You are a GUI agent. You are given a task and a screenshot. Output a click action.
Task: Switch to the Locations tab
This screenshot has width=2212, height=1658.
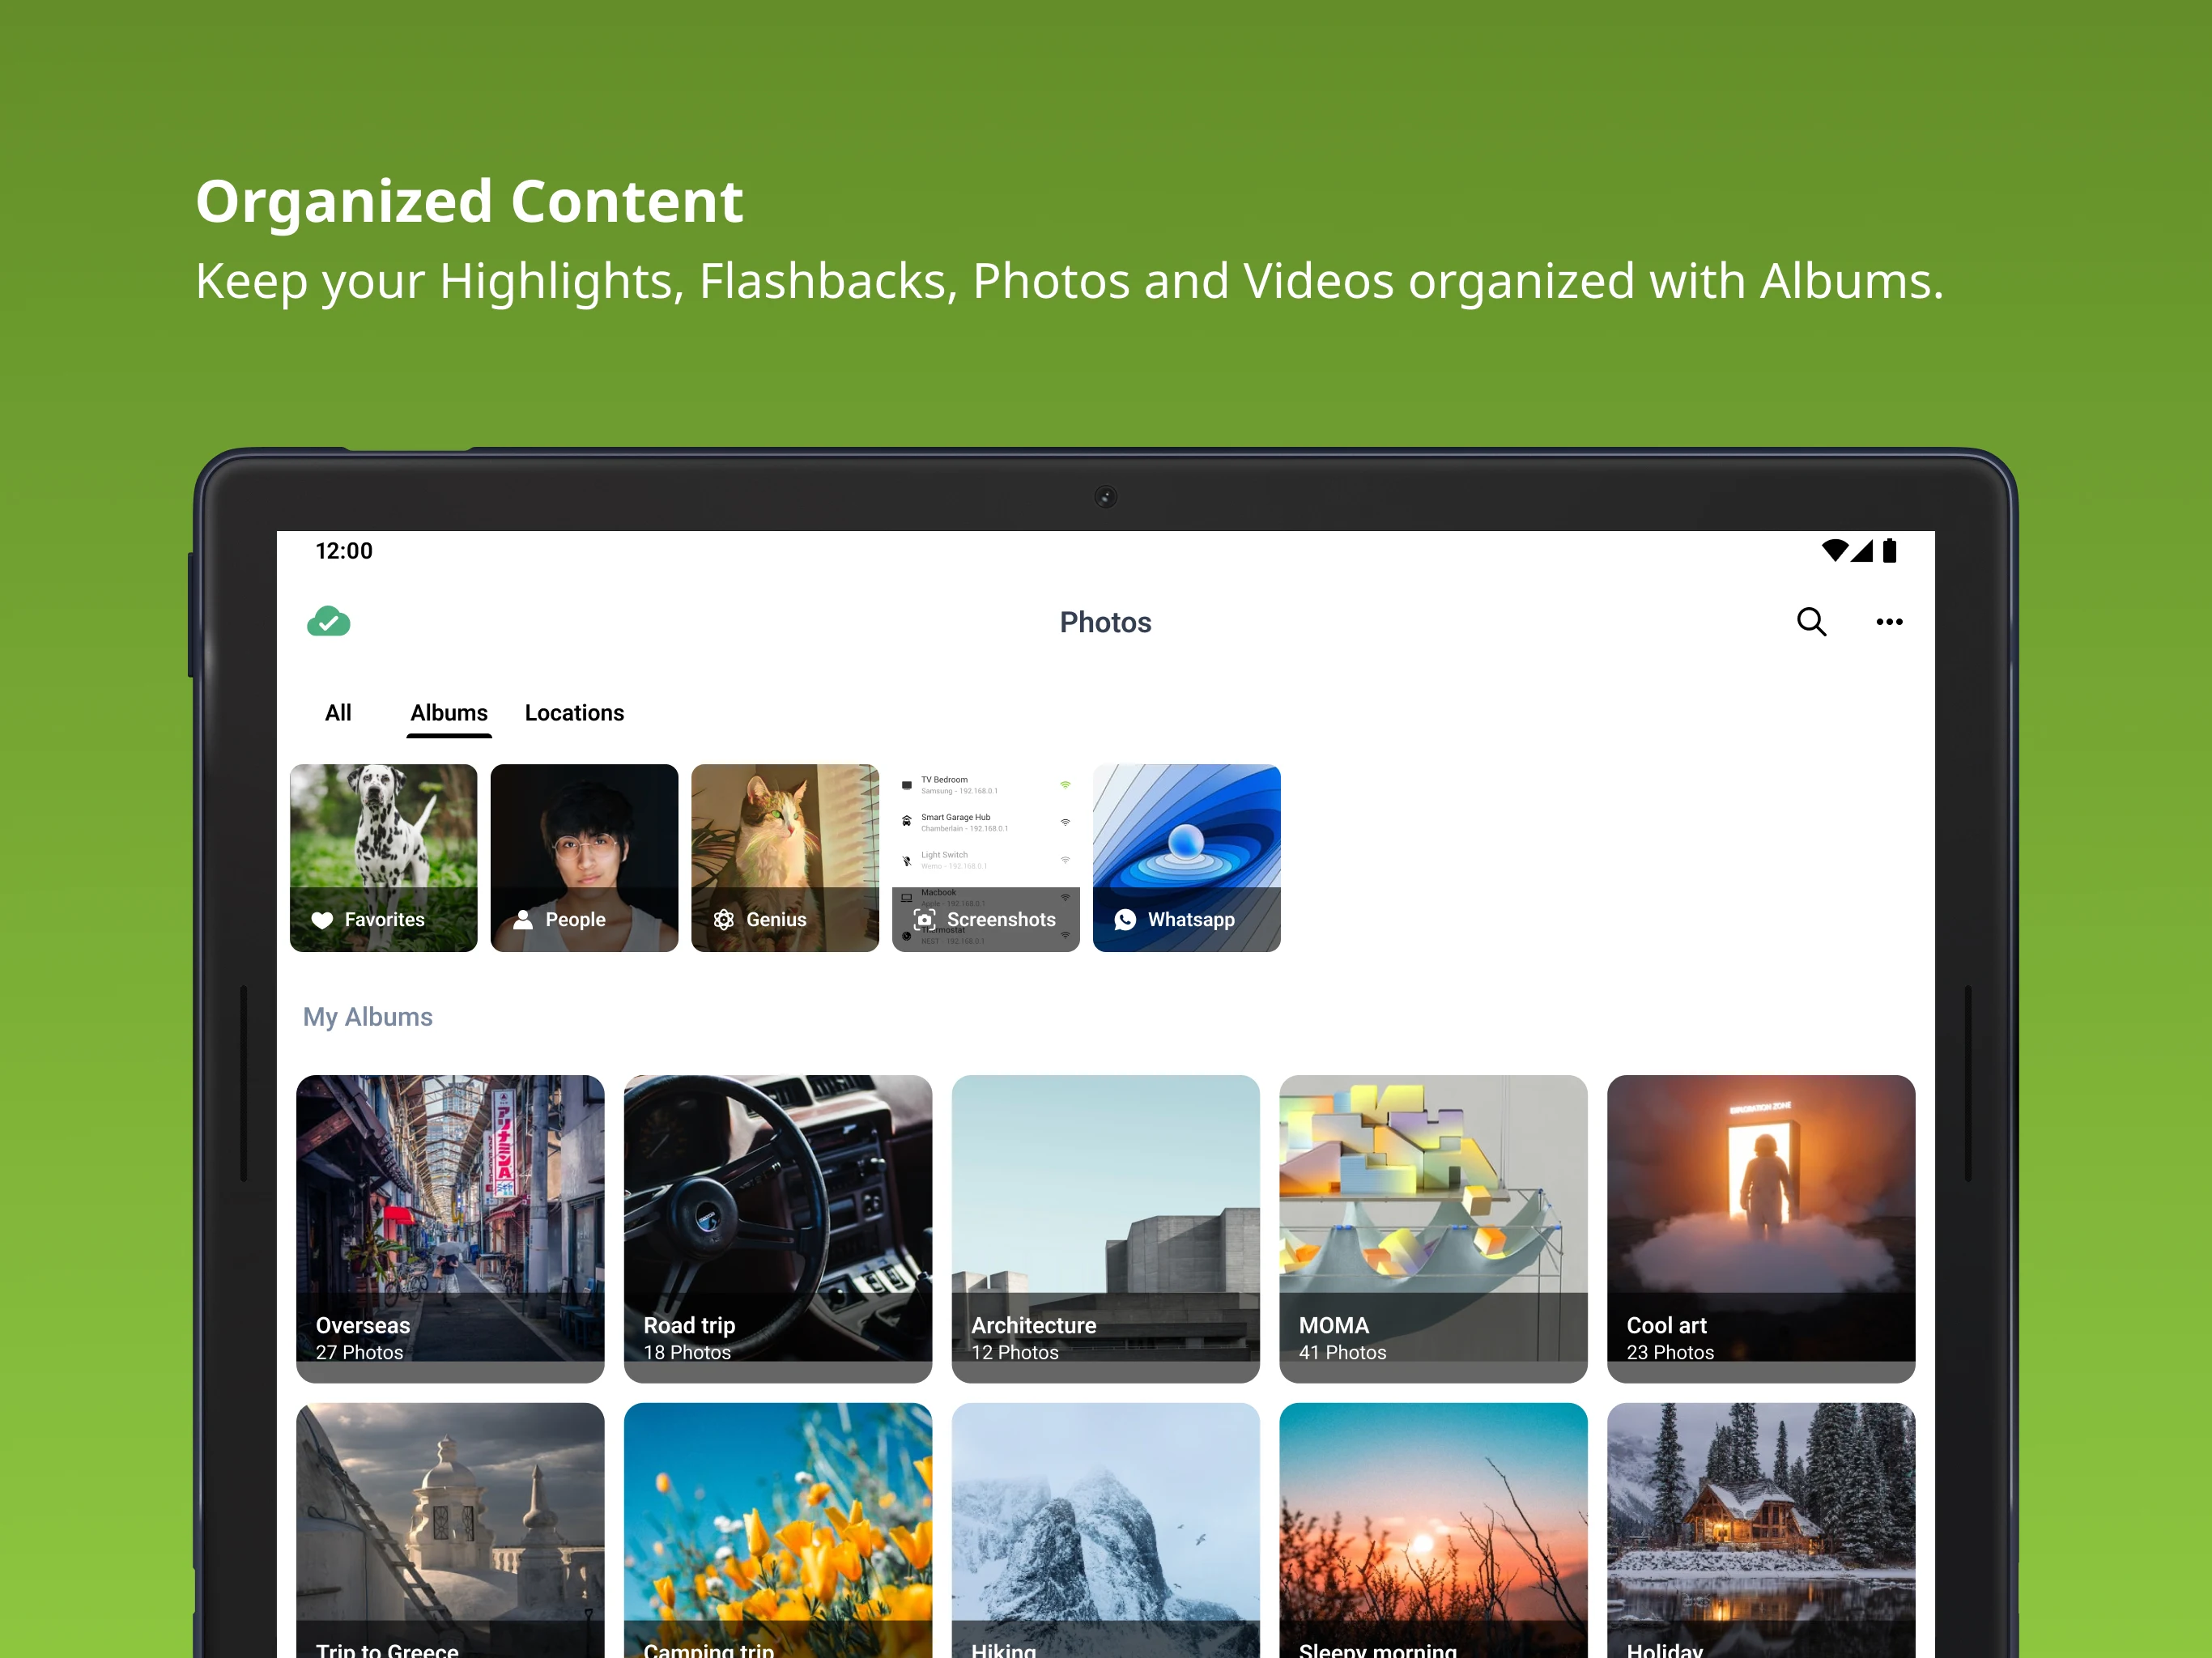click(574, 713)
